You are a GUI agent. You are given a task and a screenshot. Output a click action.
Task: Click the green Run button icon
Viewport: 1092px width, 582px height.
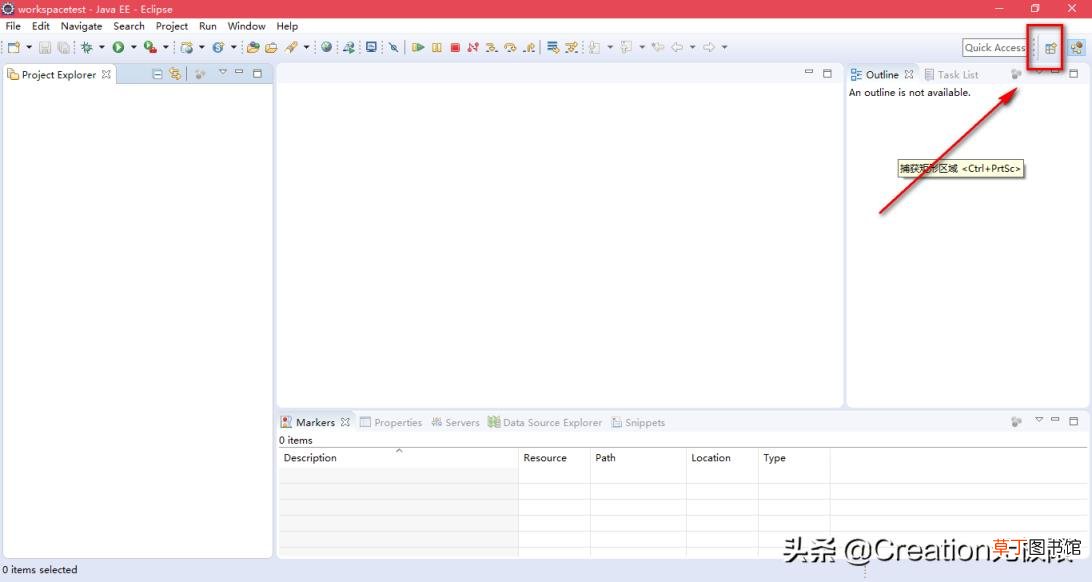coord(118,47)
